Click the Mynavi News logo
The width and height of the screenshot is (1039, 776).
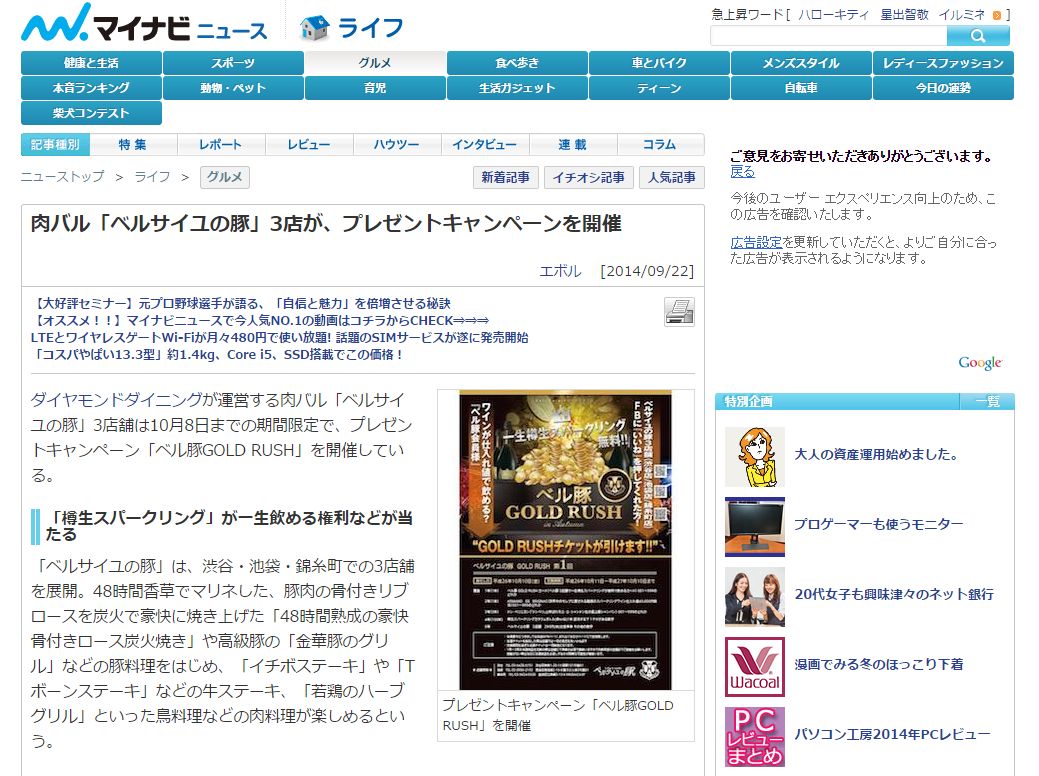tap(144, 24)
